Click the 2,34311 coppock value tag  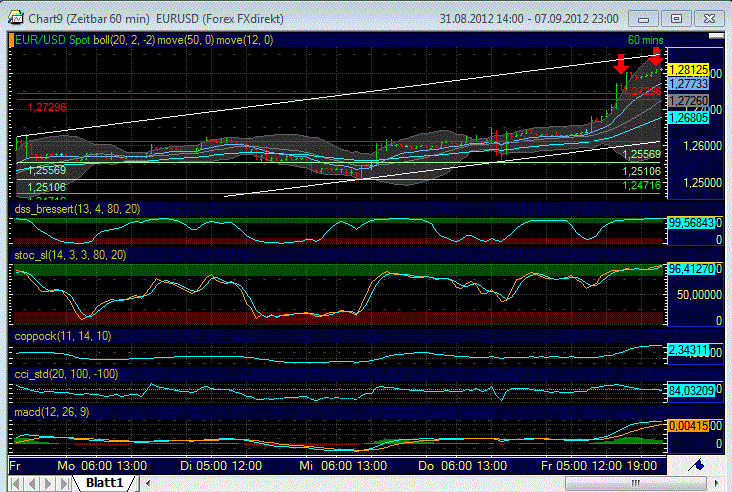coord(689,350)
